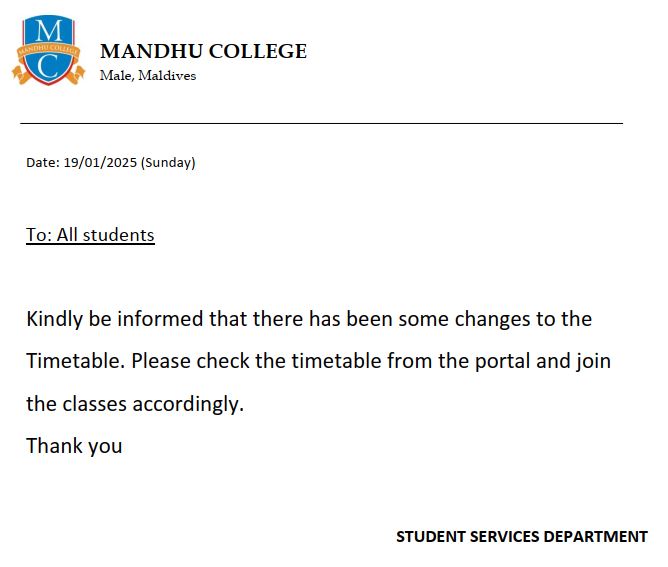Click the "Date:" label
Screen dimensions: 668x567
pyautogui.click(x=43, y=163)
